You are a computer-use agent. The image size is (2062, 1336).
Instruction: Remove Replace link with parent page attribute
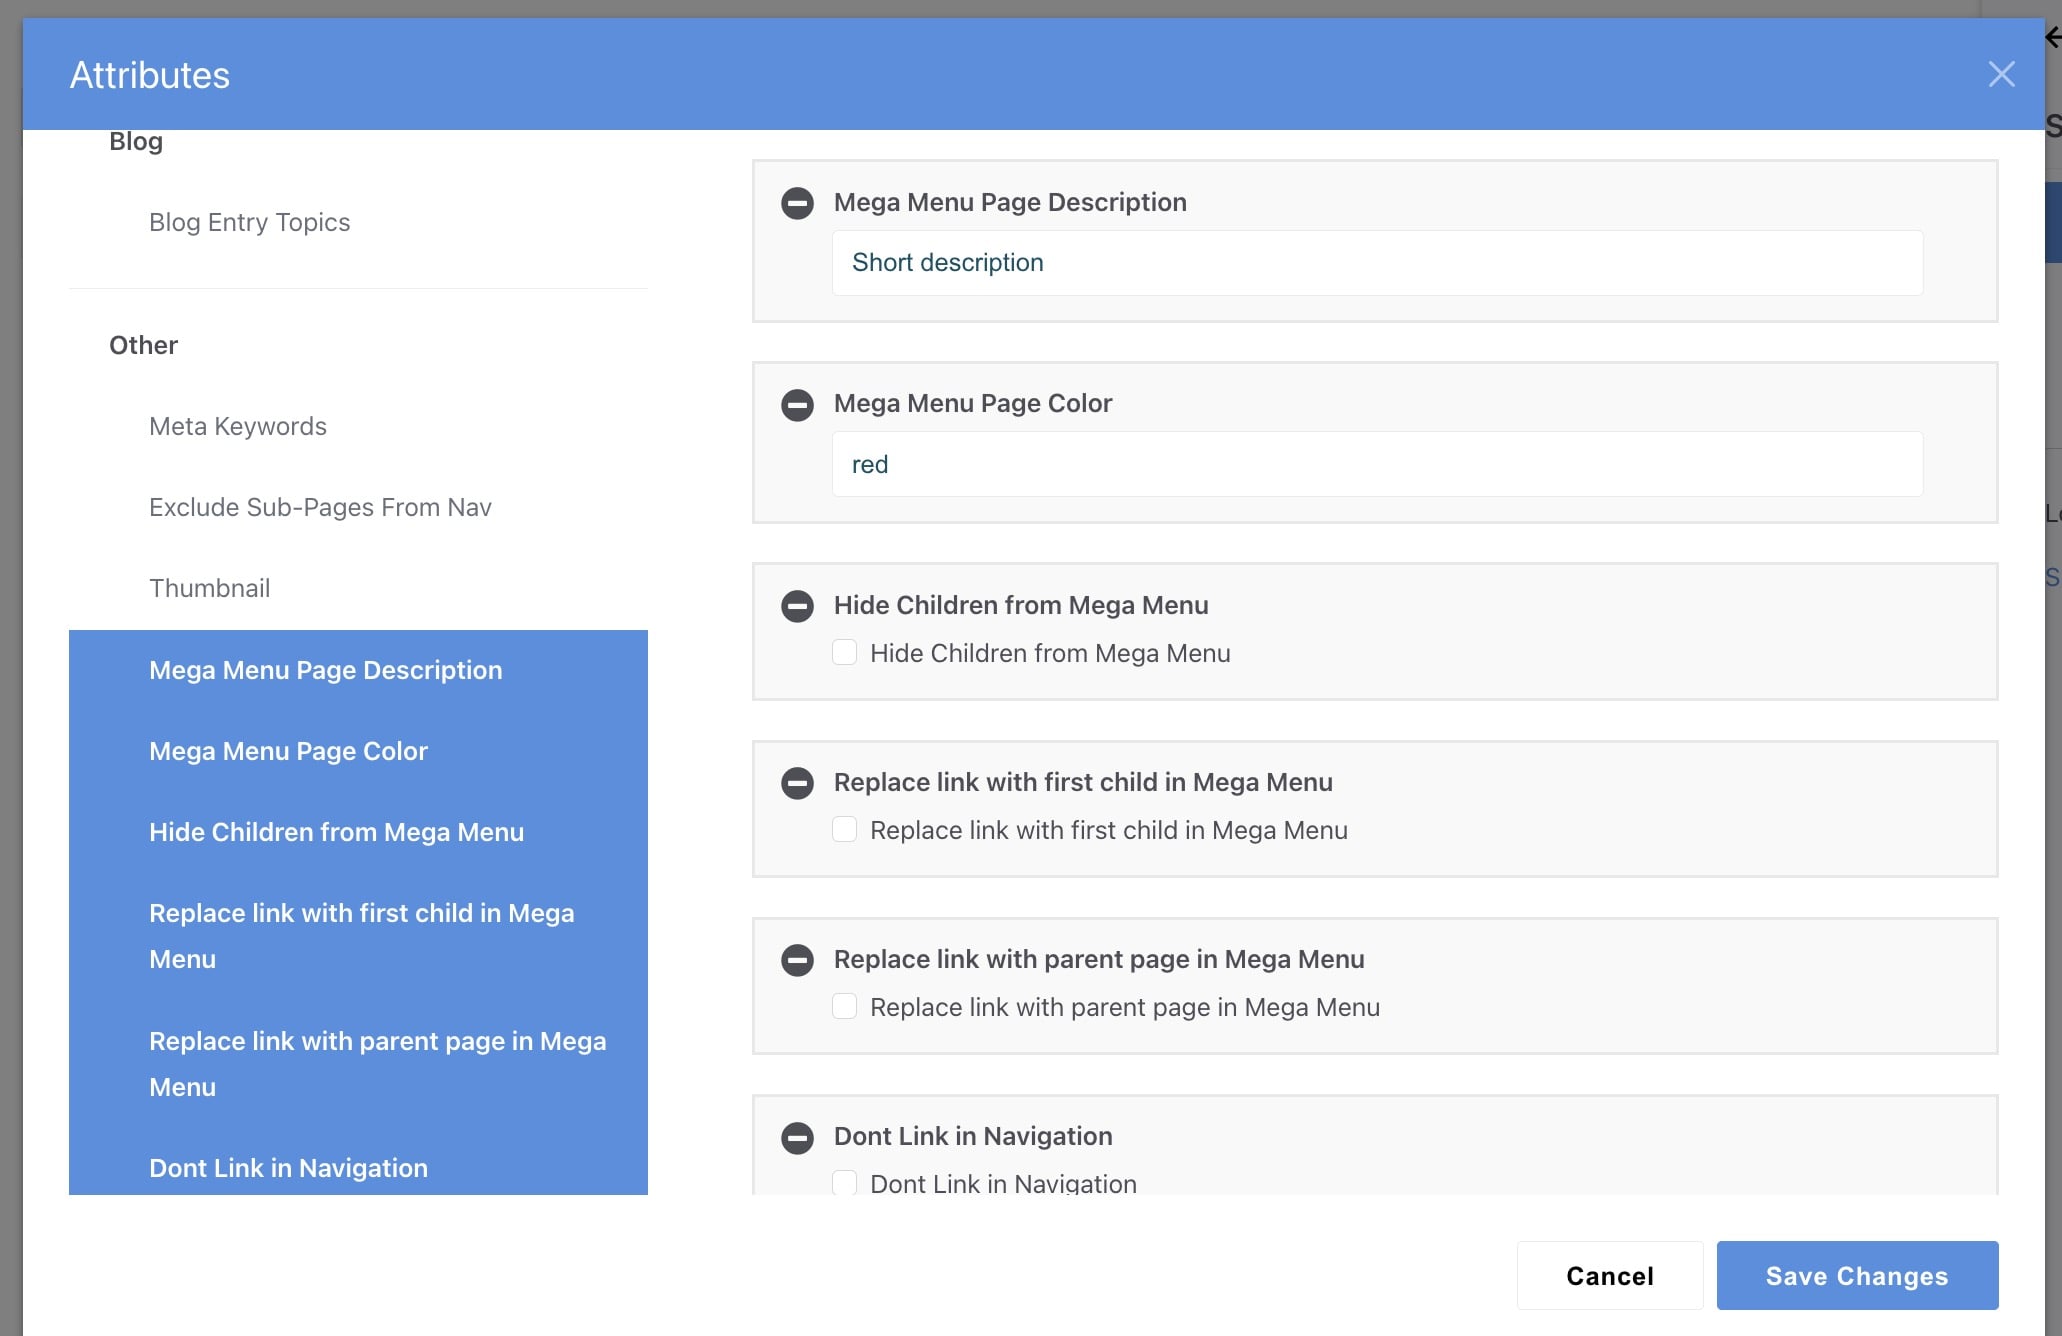pyautogui.click(x=797, y=960)
